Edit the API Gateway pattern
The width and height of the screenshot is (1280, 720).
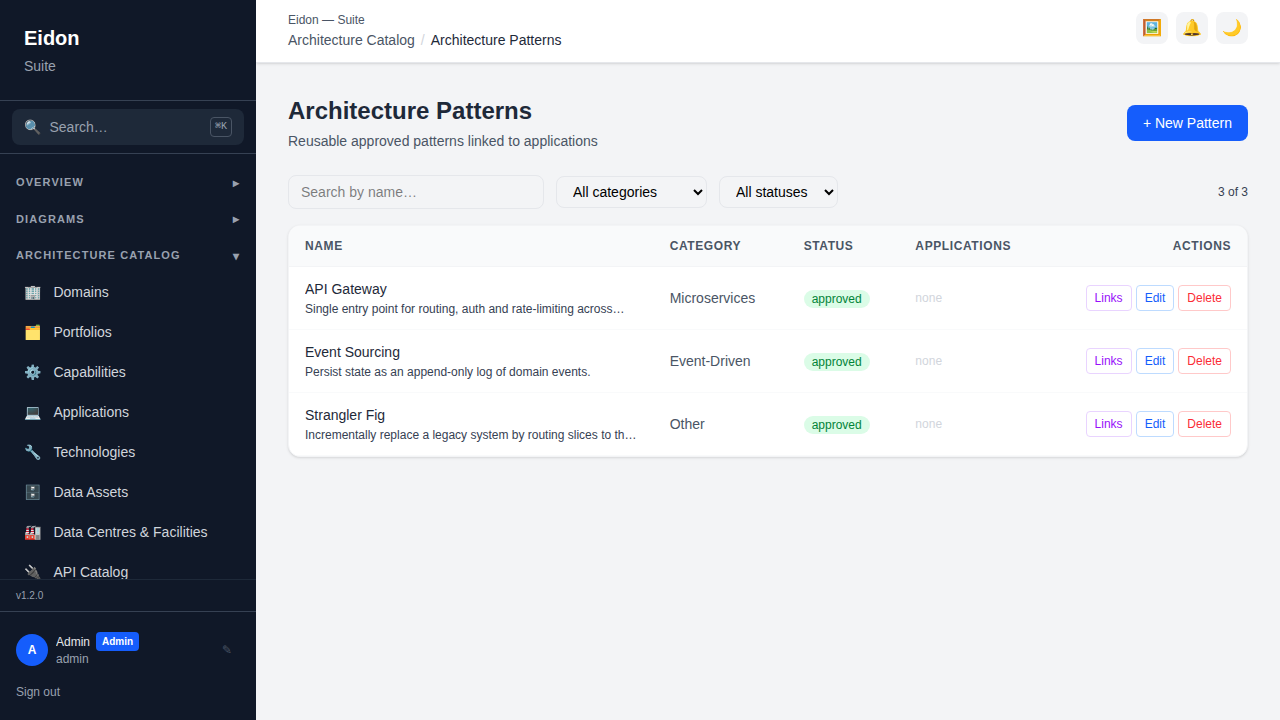[1155, 298]
